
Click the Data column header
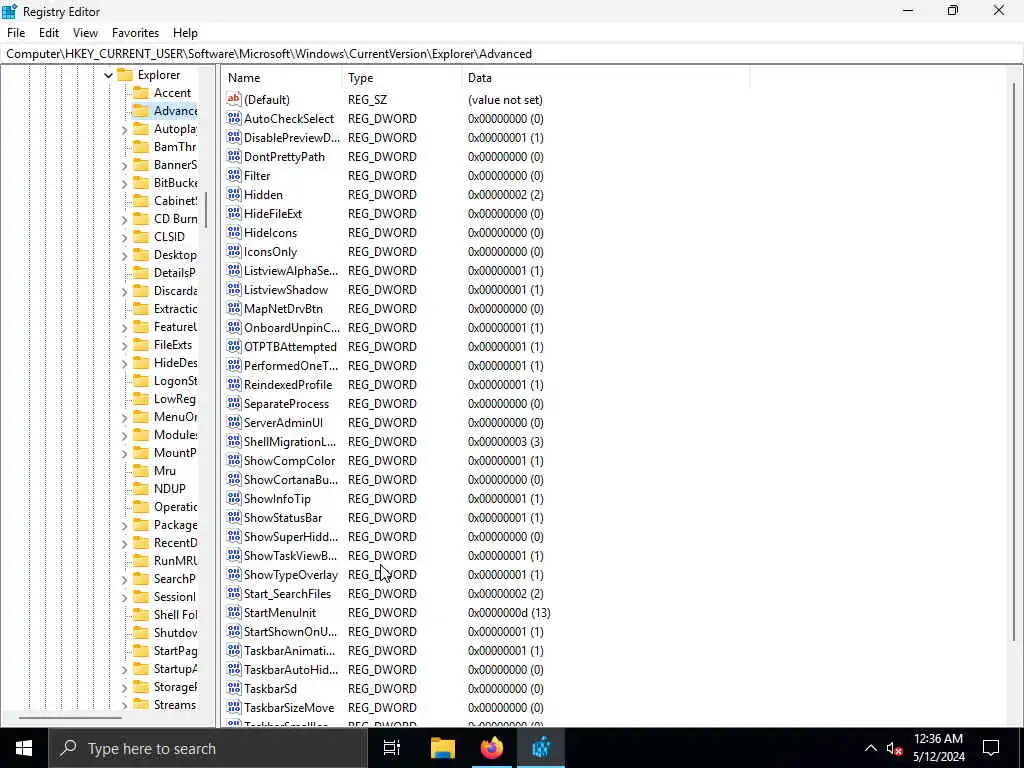point(605,78)
